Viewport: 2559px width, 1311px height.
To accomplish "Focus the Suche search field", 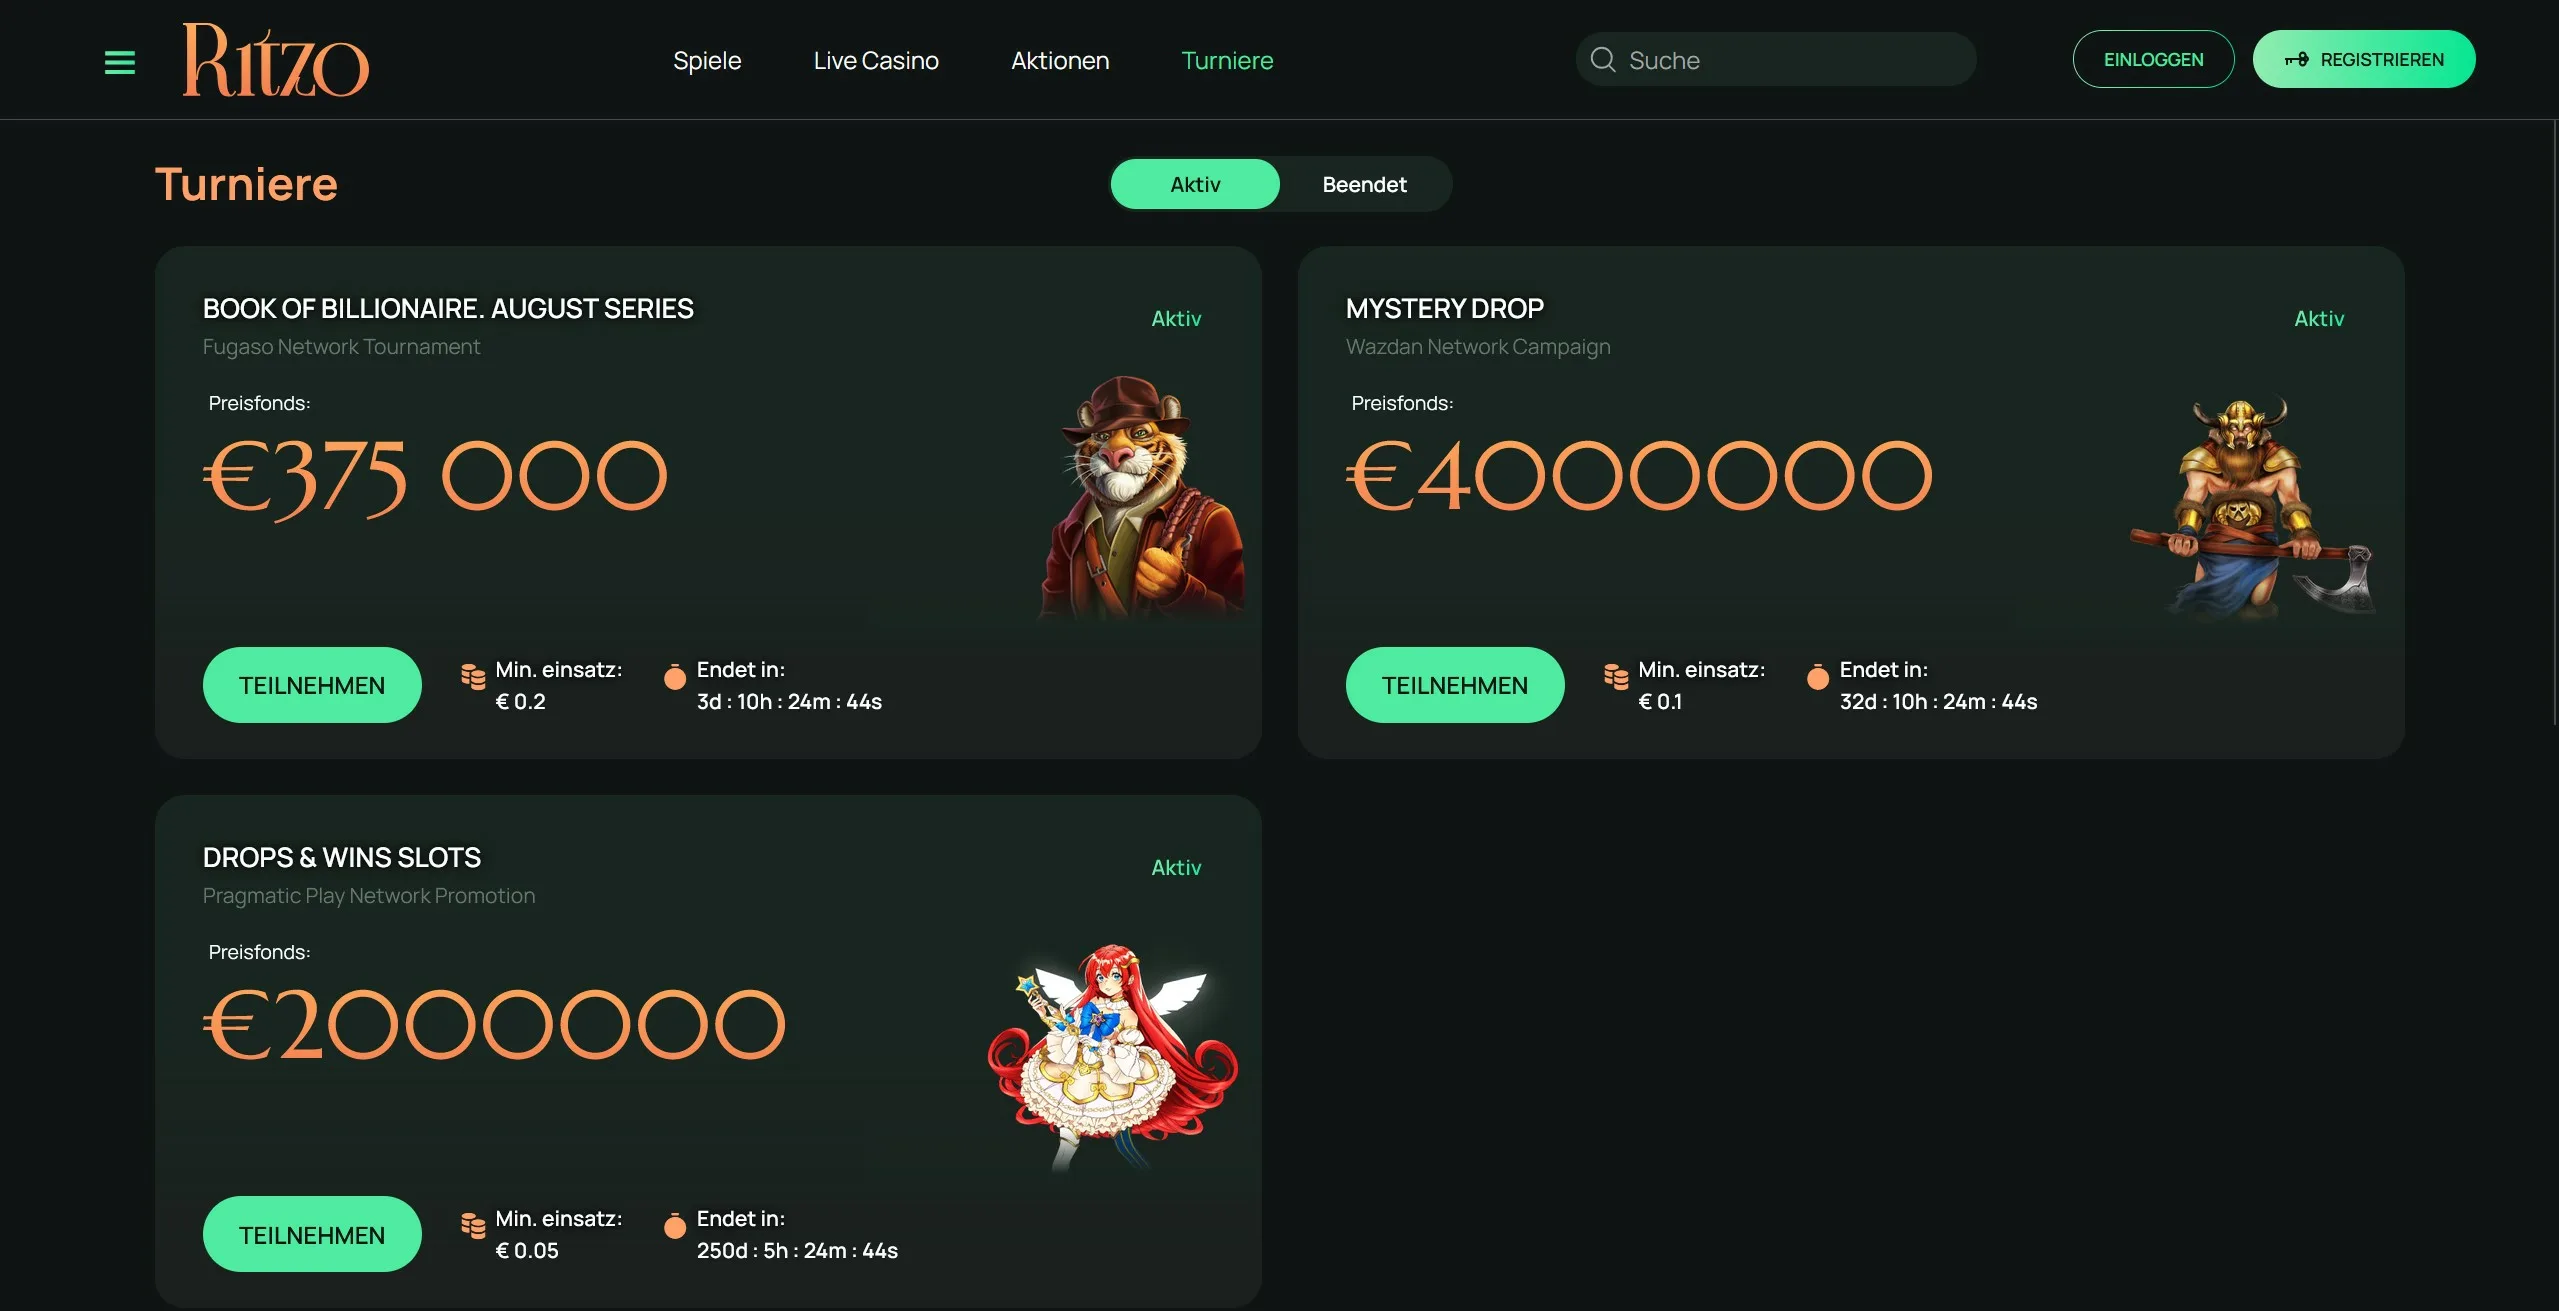I will pyautogui.click(x=1775, y=60).
